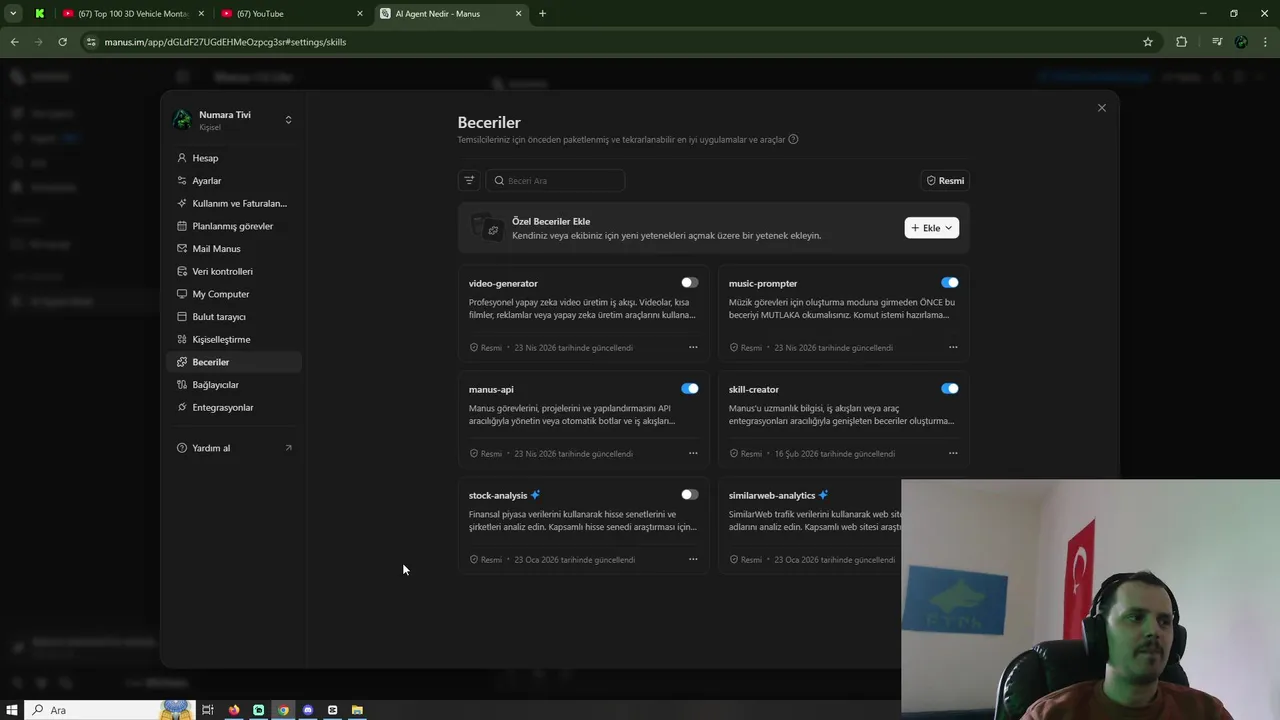The width and height of the screenshot is (1280, 720).
Task: Open more options for manus-api card
Action: pos(693,453)
